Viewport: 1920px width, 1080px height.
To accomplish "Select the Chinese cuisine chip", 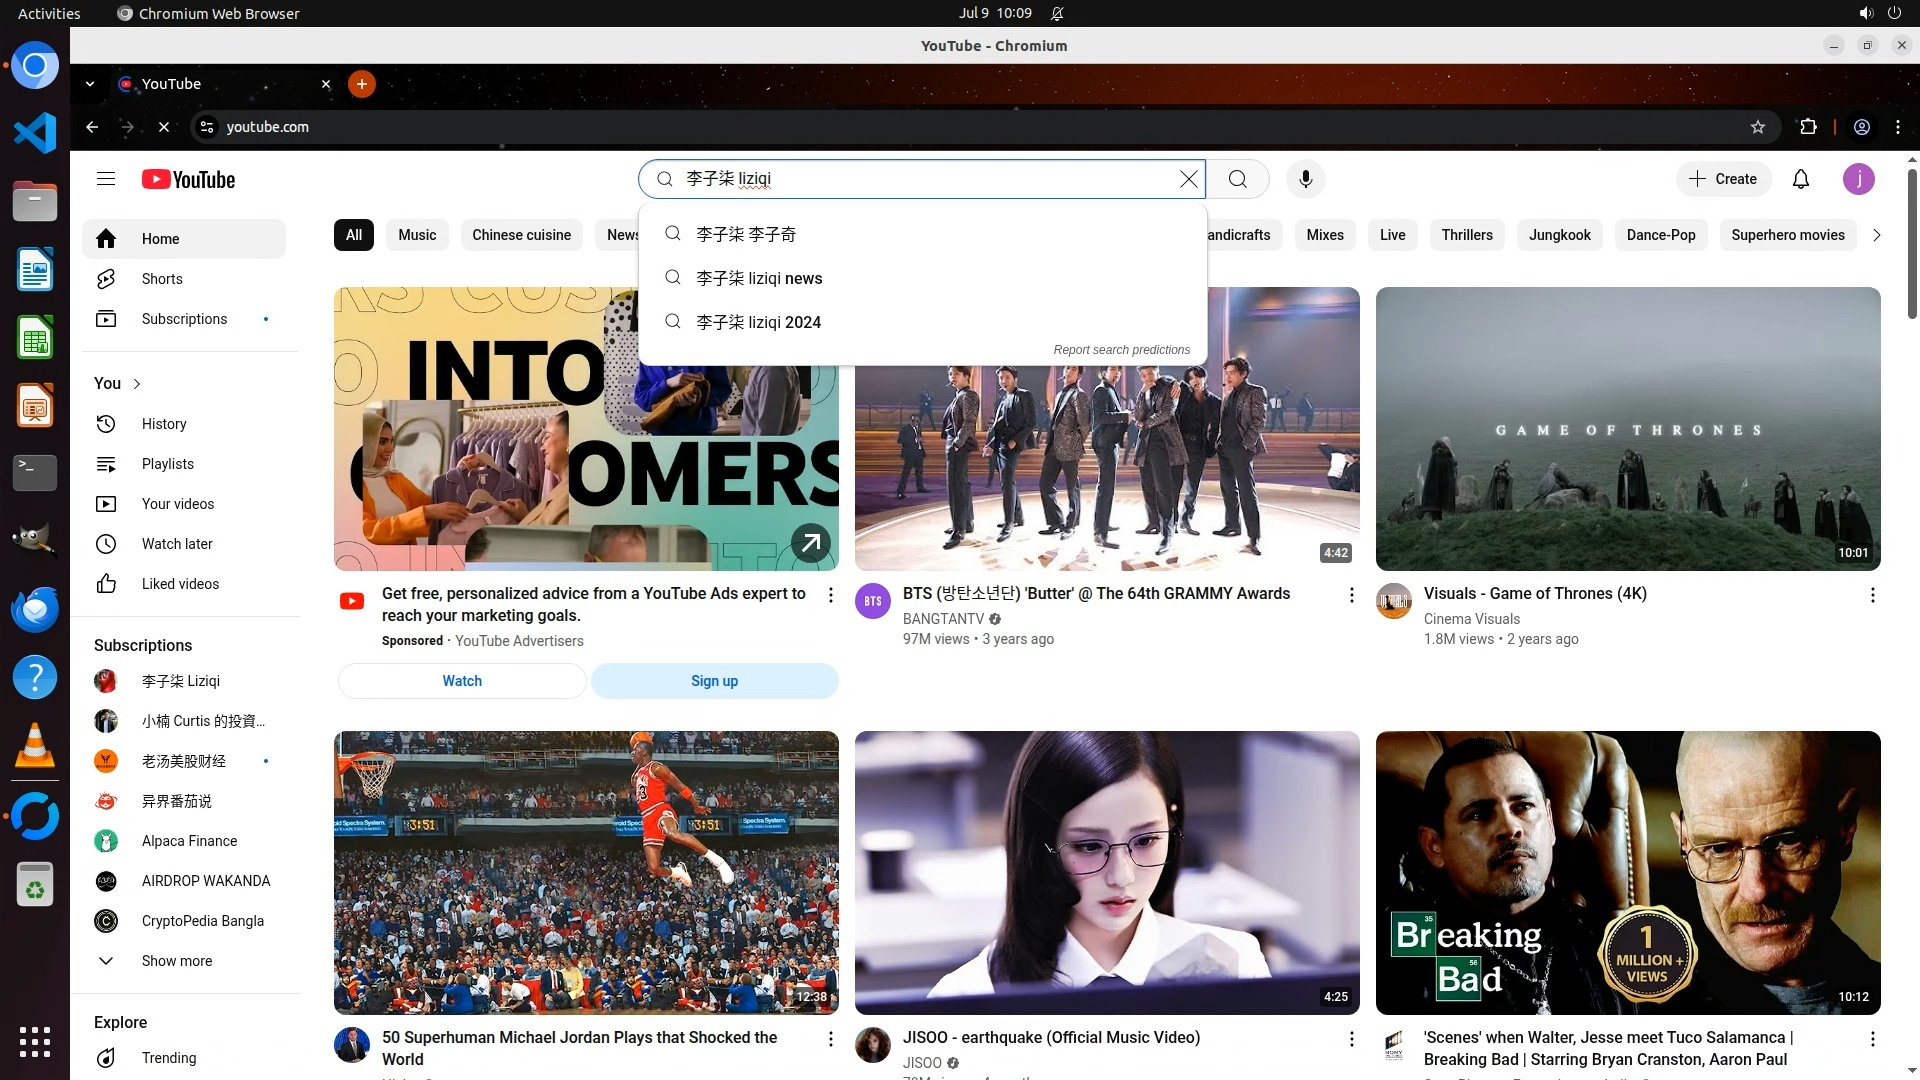I will click(521, 235).
